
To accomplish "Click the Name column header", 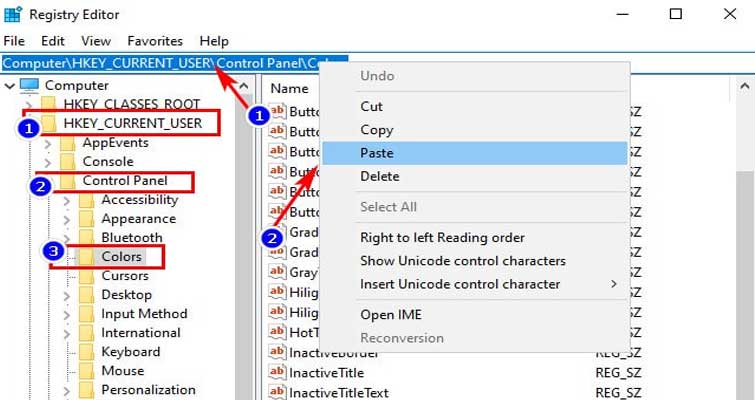I will coord(289,89).
